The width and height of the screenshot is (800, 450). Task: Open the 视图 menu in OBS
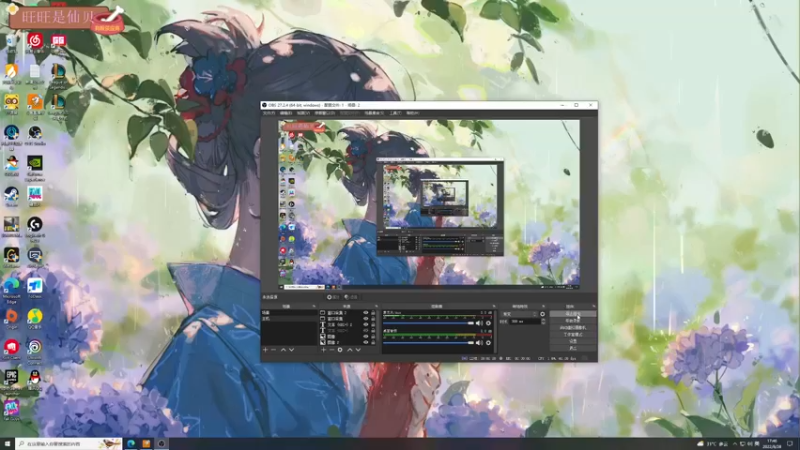(x=303, y=113)
